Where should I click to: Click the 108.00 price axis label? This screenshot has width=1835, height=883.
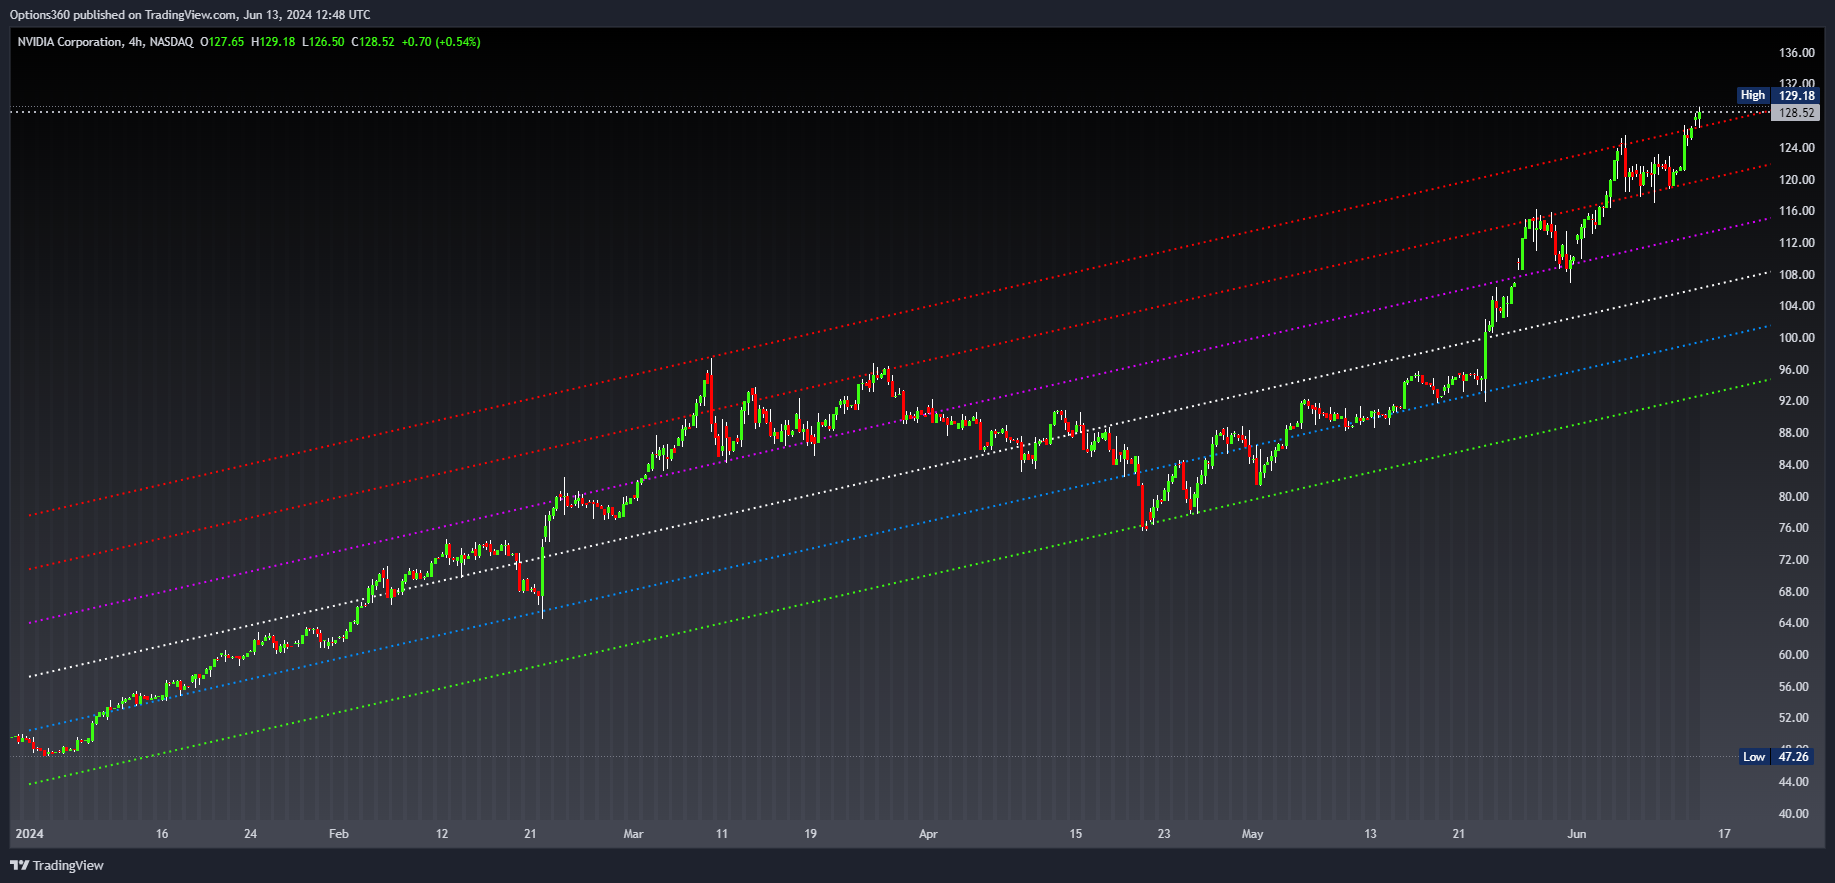coord(1797,275)
